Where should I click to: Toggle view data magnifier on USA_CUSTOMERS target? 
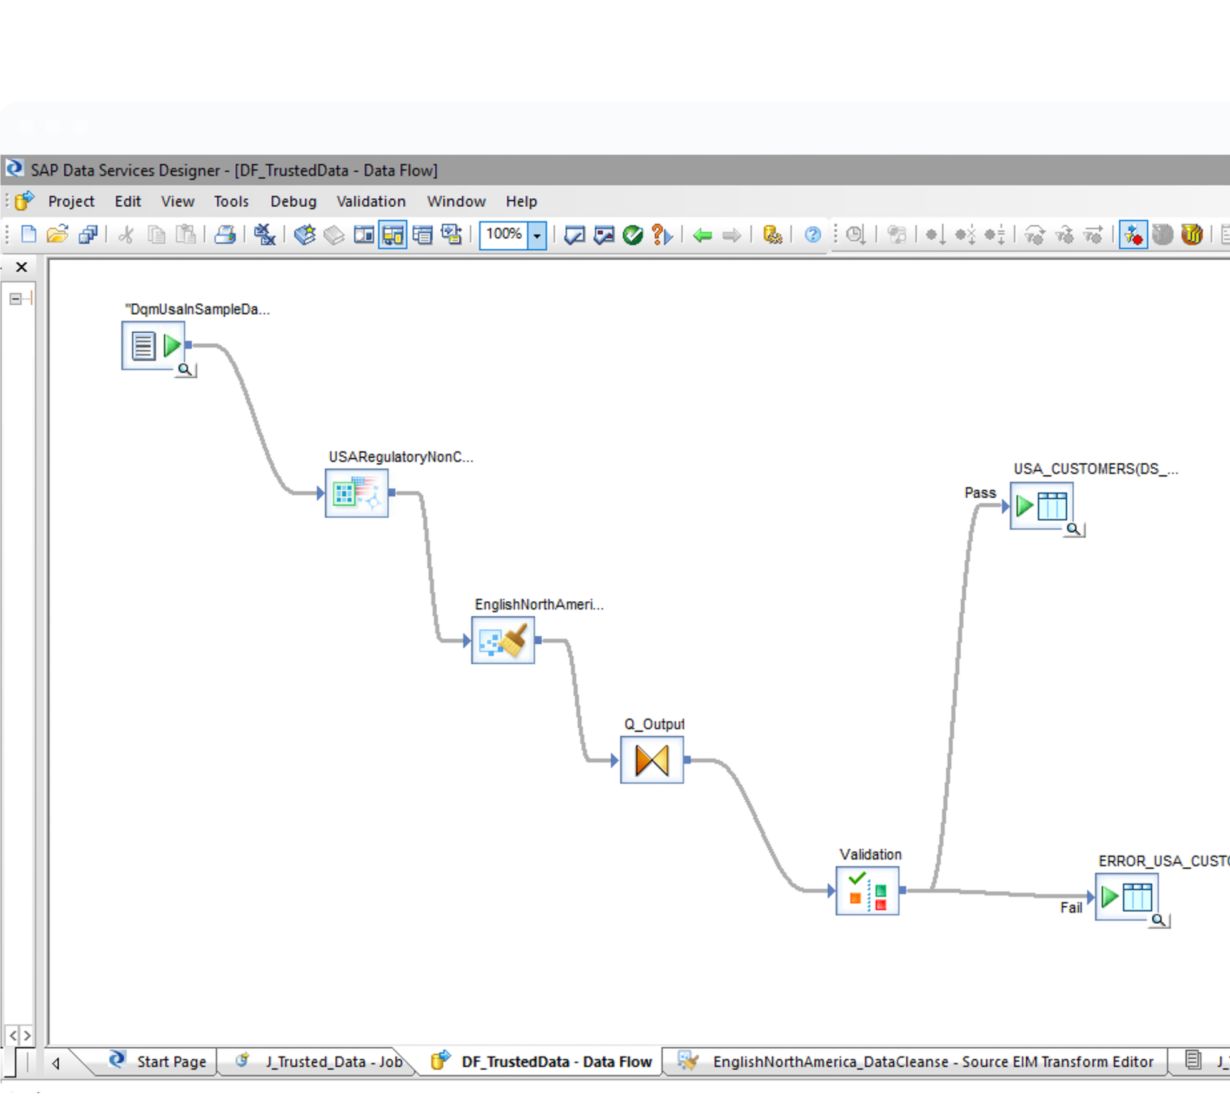(1073, 530)
